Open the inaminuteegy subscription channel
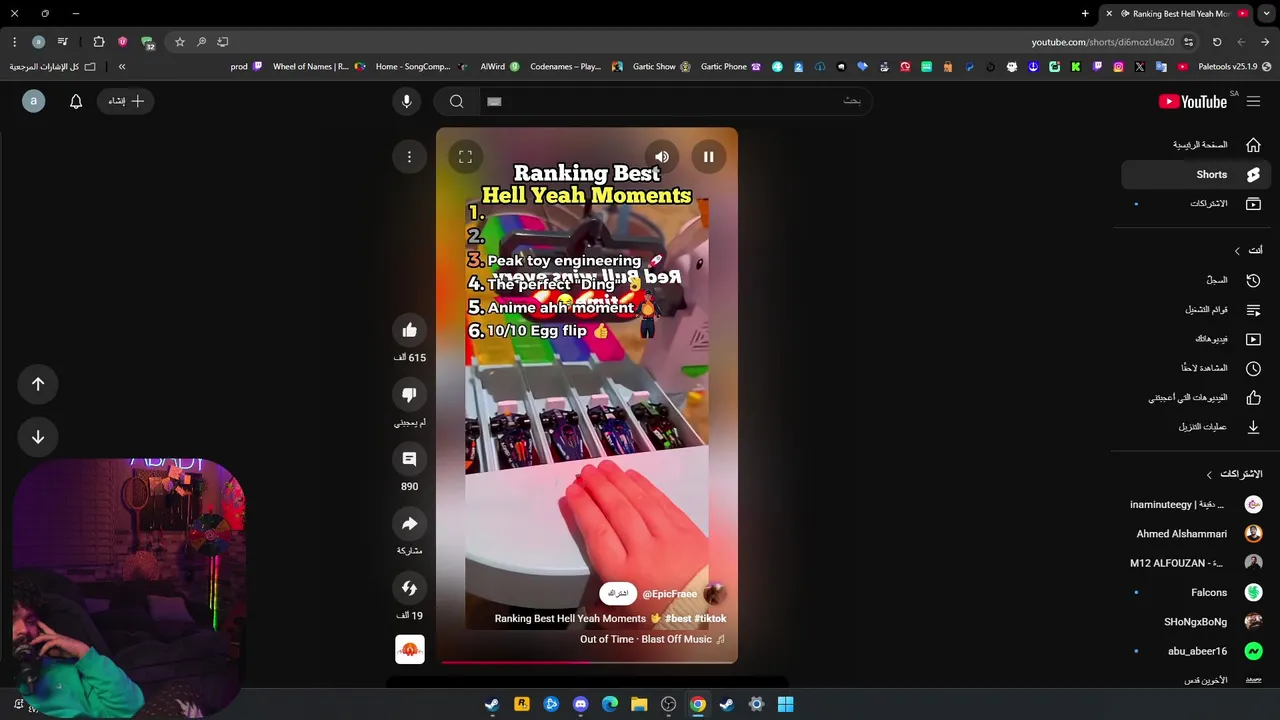1280x720 pixels. pyautogui.click(x=1196, y=505)
